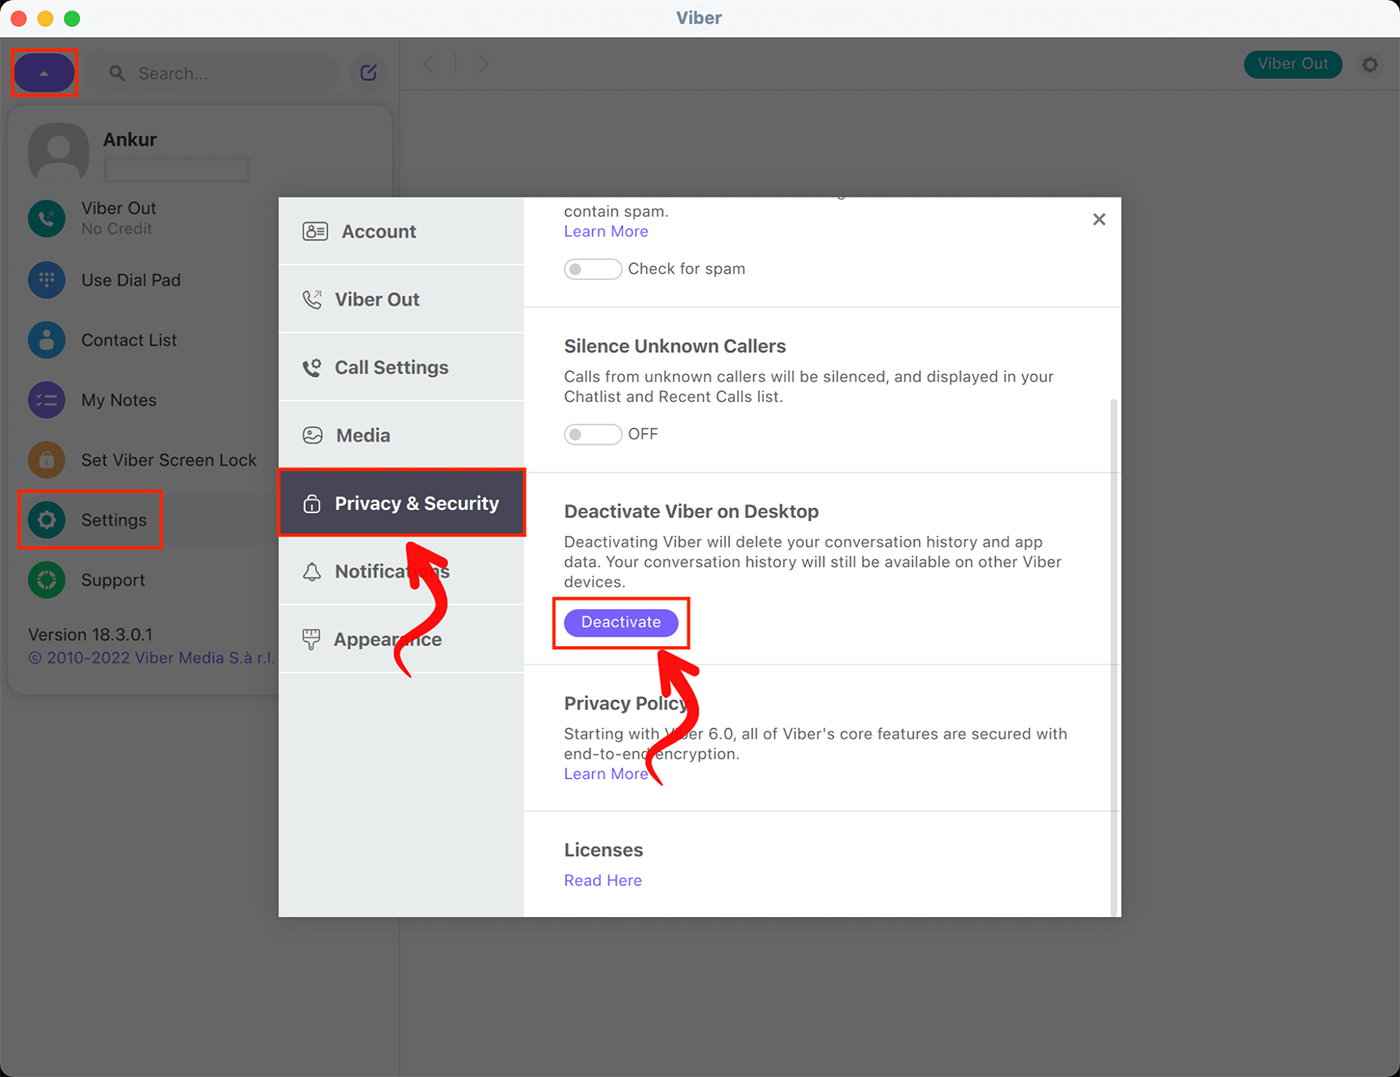Toggle the Check for spam switch
The height and width of the screenshot is (1077, 1400).
pyautogui.click(x=592, y=269)
